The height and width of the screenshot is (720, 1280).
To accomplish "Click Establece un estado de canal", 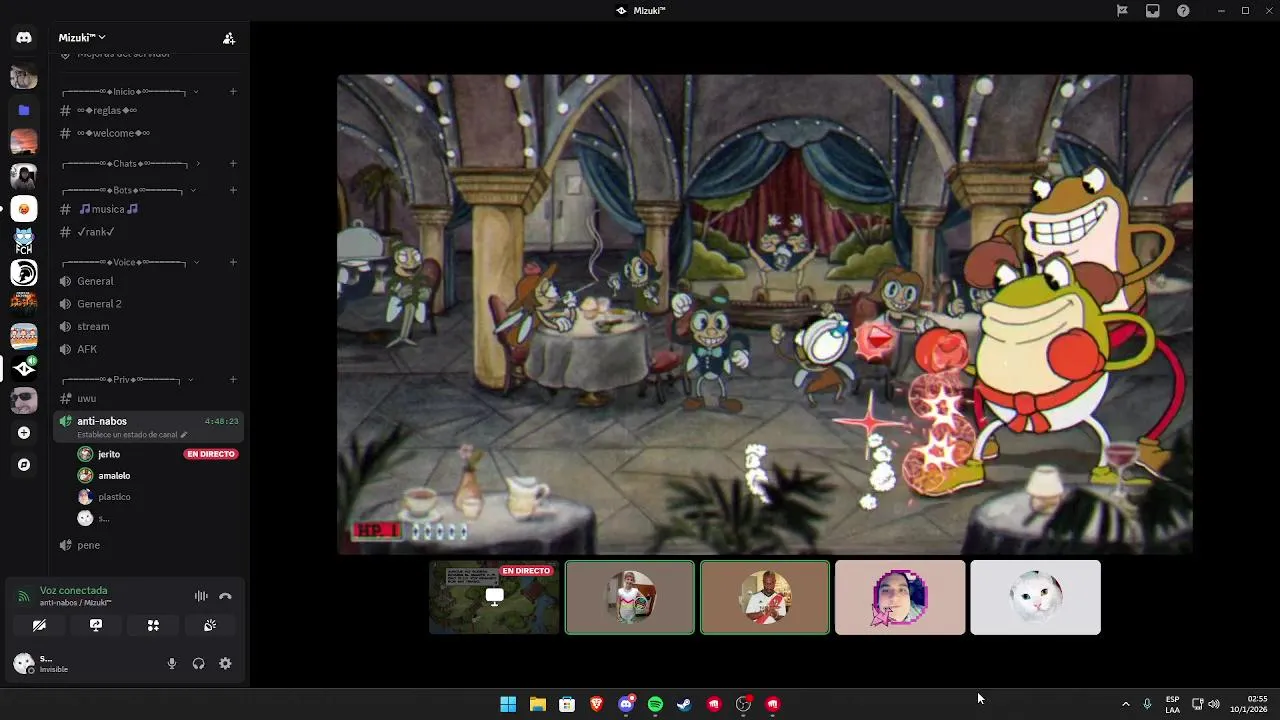I will (x=127, y=435).
